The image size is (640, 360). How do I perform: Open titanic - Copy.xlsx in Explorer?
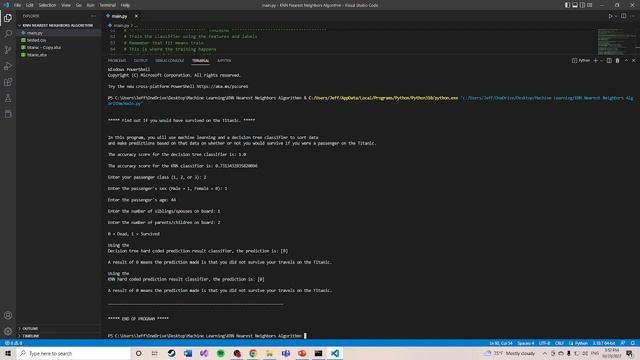(58, 47)
